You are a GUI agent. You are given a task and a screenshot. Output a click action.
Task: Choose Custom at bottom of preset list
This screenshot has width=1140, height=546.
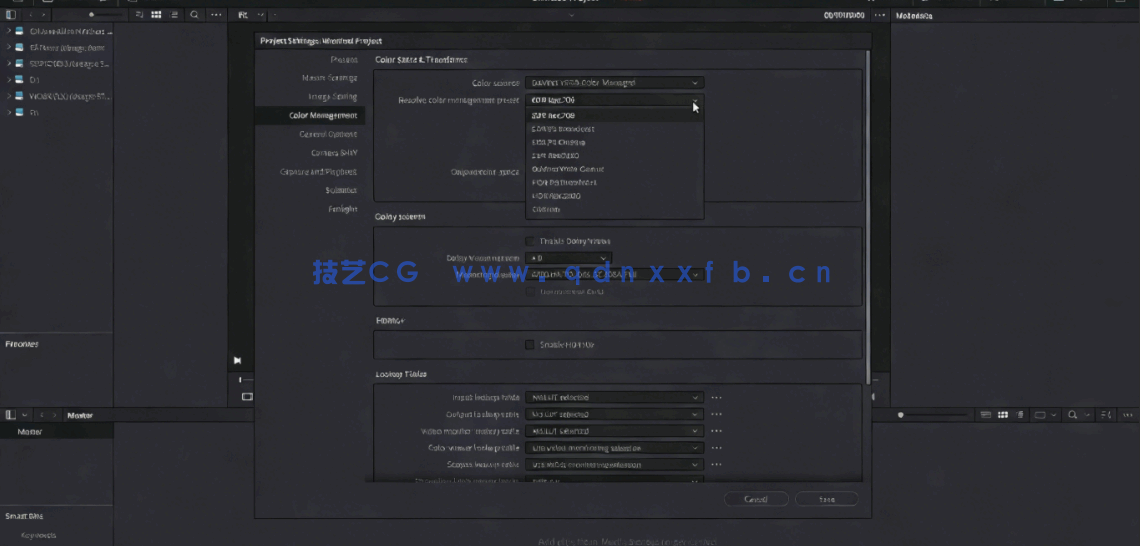click(614, 209)
